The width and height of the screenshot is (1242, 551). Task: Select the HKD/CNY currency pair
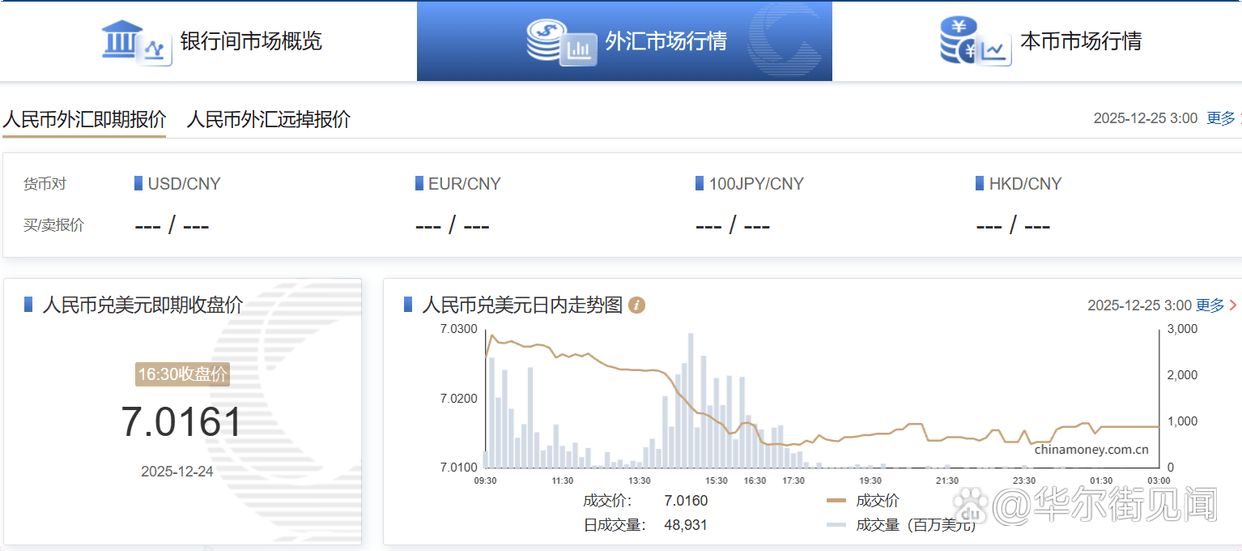[x=1025, y=184]
